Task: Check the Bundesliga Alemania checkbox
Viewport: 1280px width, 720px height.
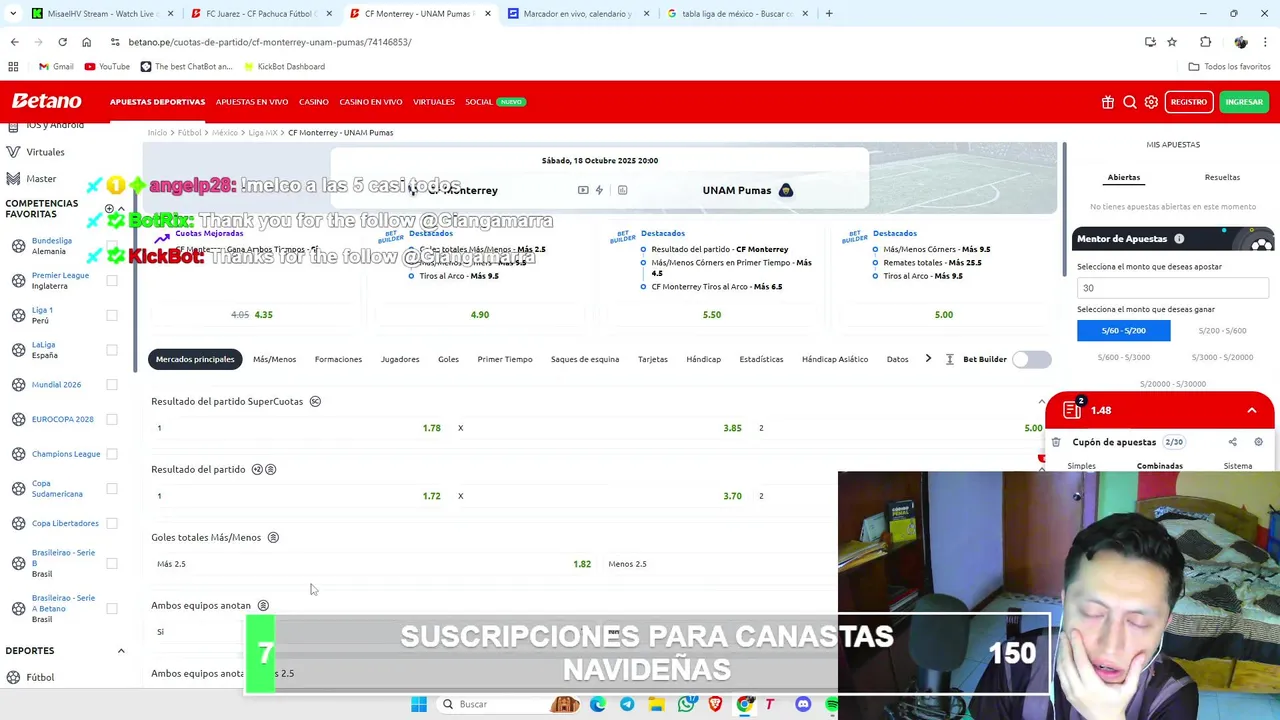Action: pos(112,246)
